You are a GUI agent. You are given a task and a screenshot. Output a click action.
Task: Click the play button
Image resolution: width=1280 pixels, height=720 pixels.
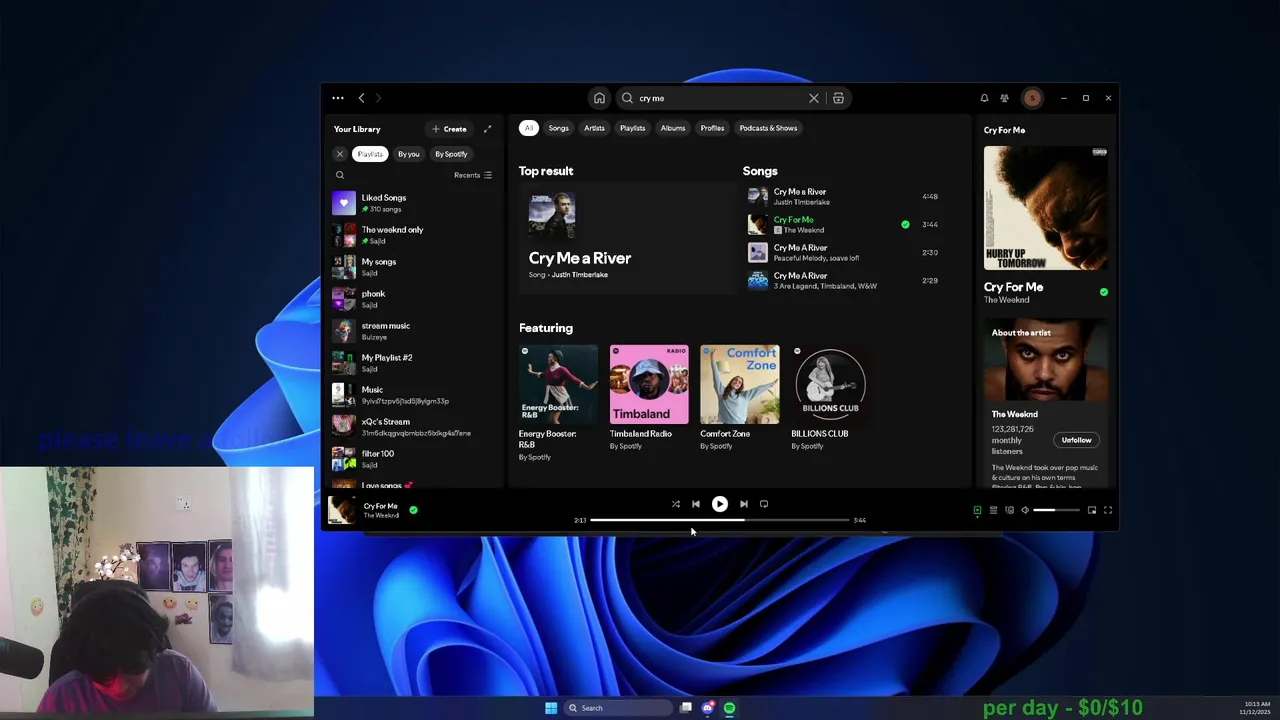[x=720, y=504]
